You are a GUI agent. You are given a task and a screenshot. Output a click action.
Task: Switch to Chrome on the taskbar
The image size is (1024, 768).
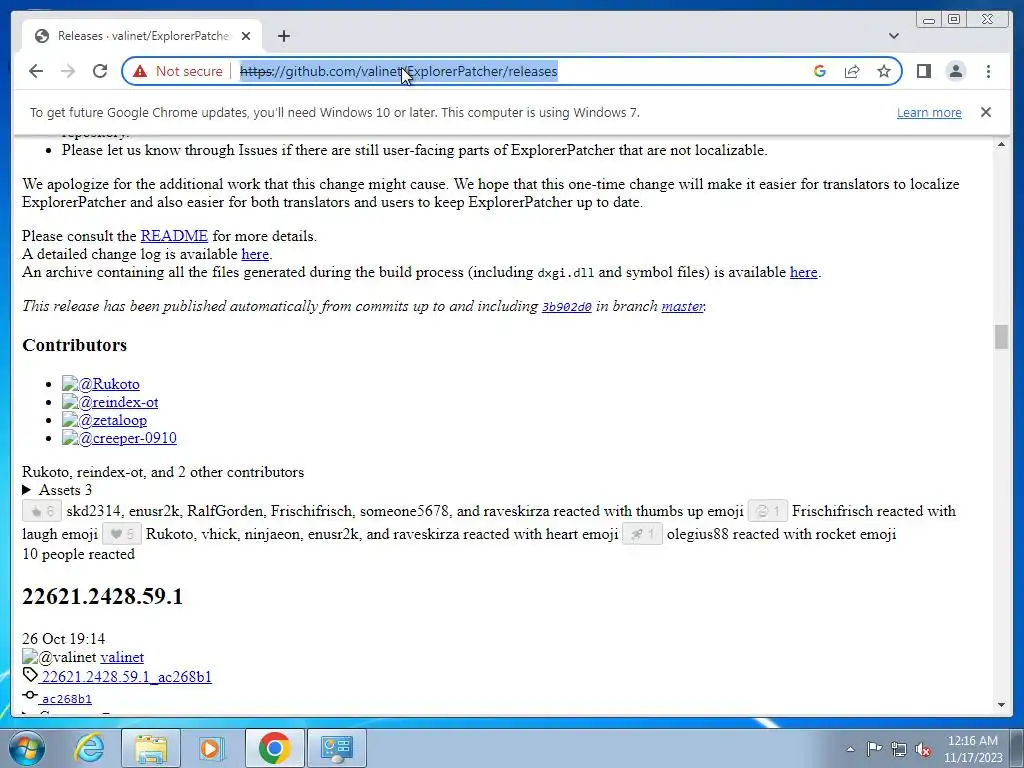click(274, 748)
